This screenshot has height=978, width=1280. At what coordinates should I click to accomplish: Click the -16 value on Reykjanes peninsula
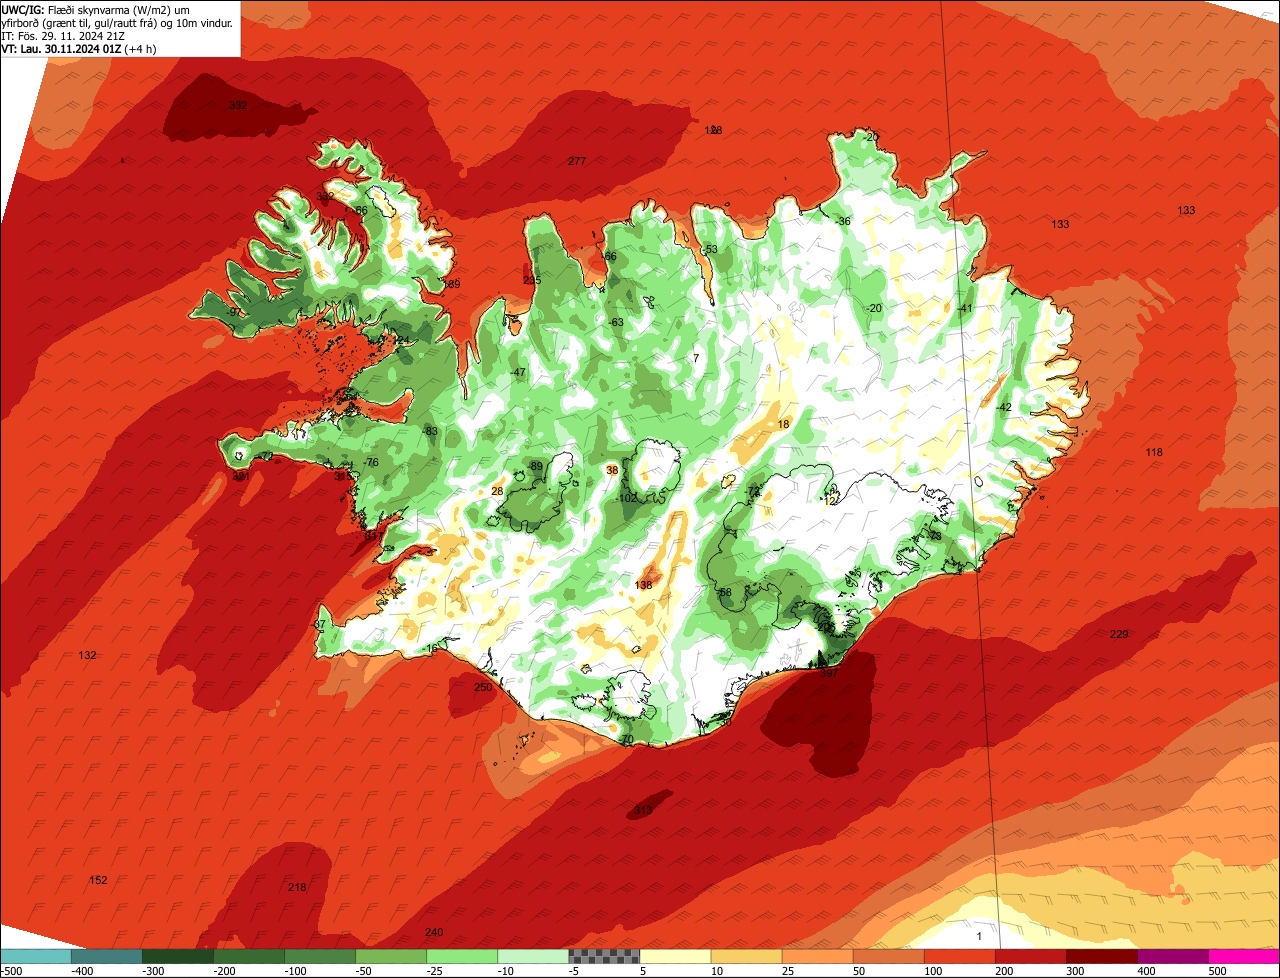[x=430, y=648]
